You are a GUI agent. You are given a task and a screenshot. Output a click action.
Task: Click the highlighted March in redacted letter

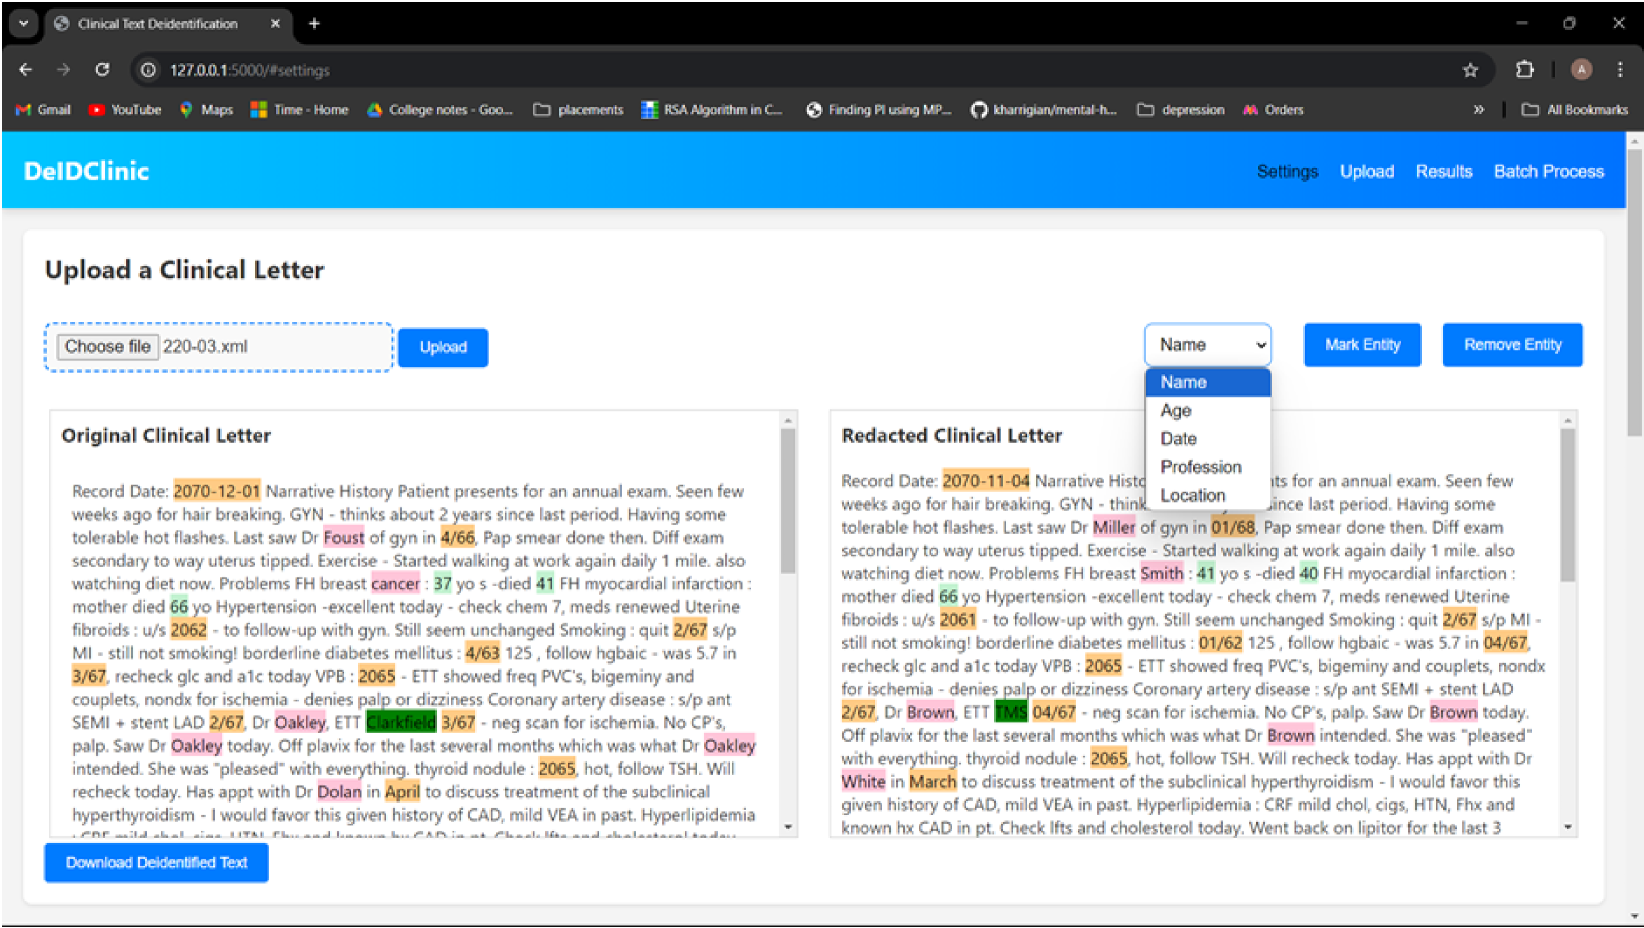tap(932, 781)
